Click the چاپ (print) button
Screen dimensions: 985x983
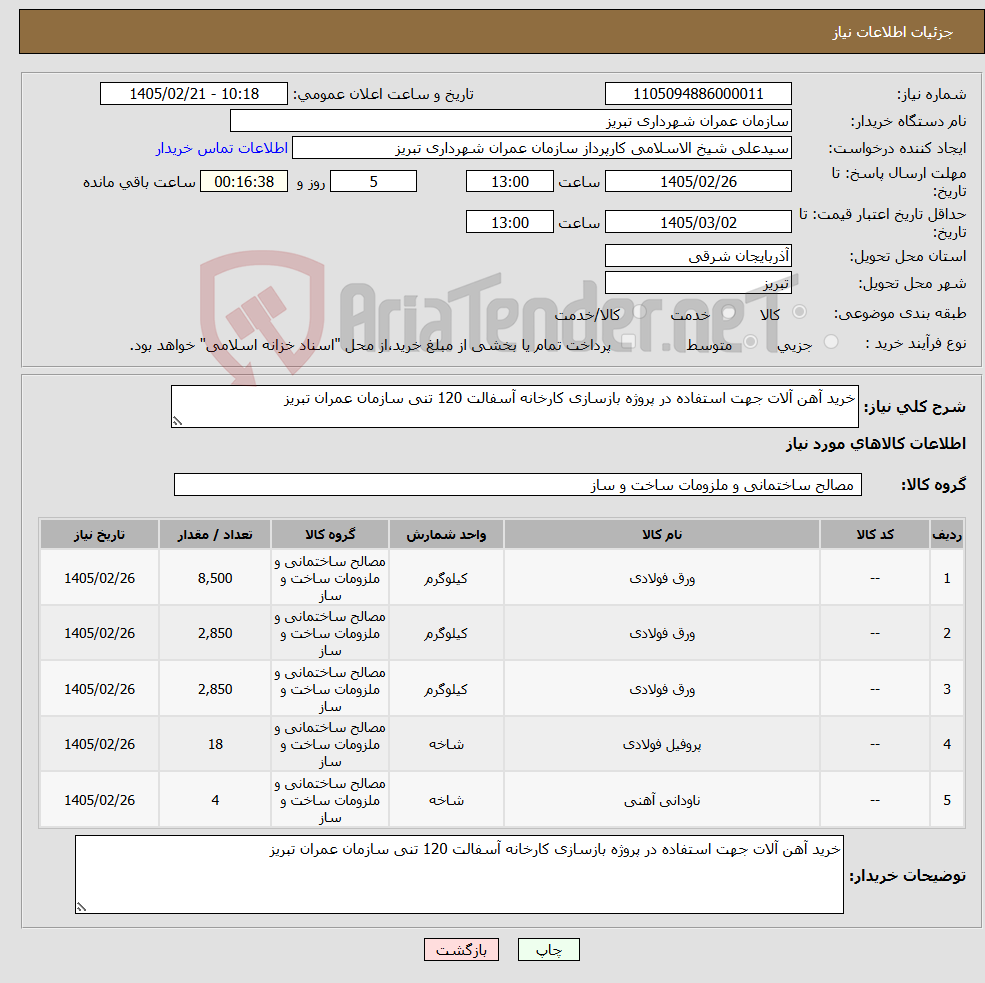(548, 950)
